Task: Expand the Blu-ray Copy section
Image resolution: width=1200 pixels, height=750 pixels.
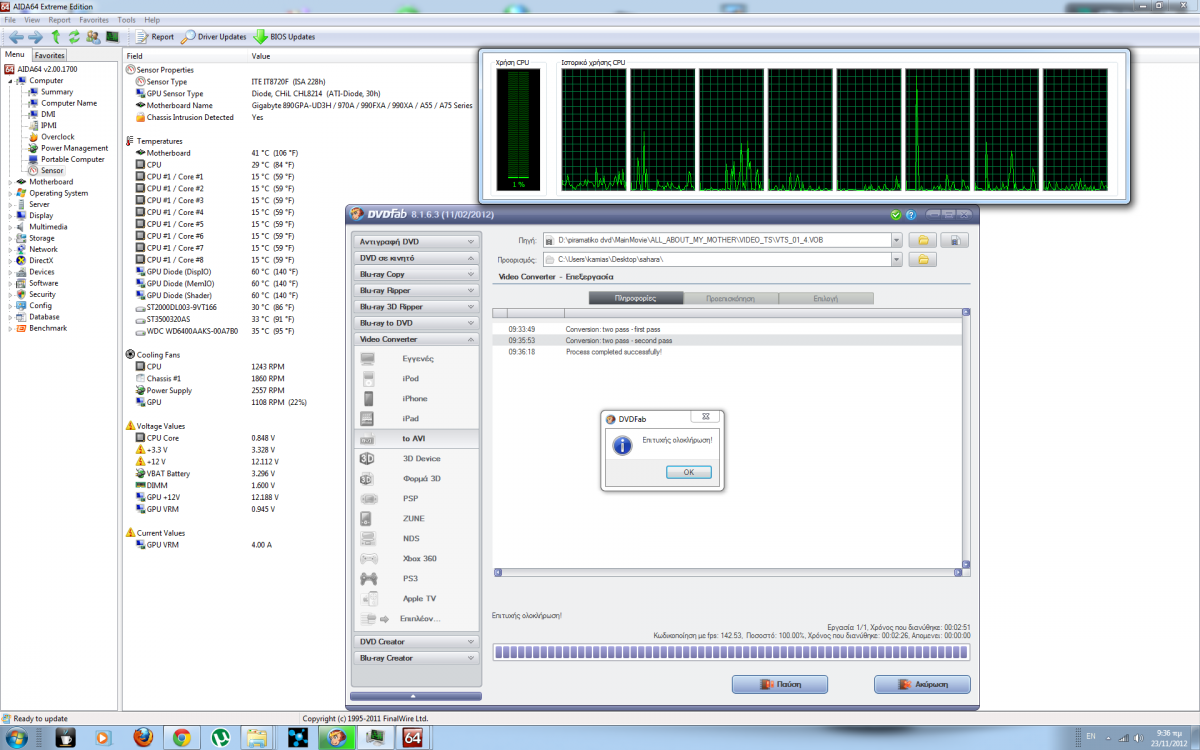Action: coord(417,274)
